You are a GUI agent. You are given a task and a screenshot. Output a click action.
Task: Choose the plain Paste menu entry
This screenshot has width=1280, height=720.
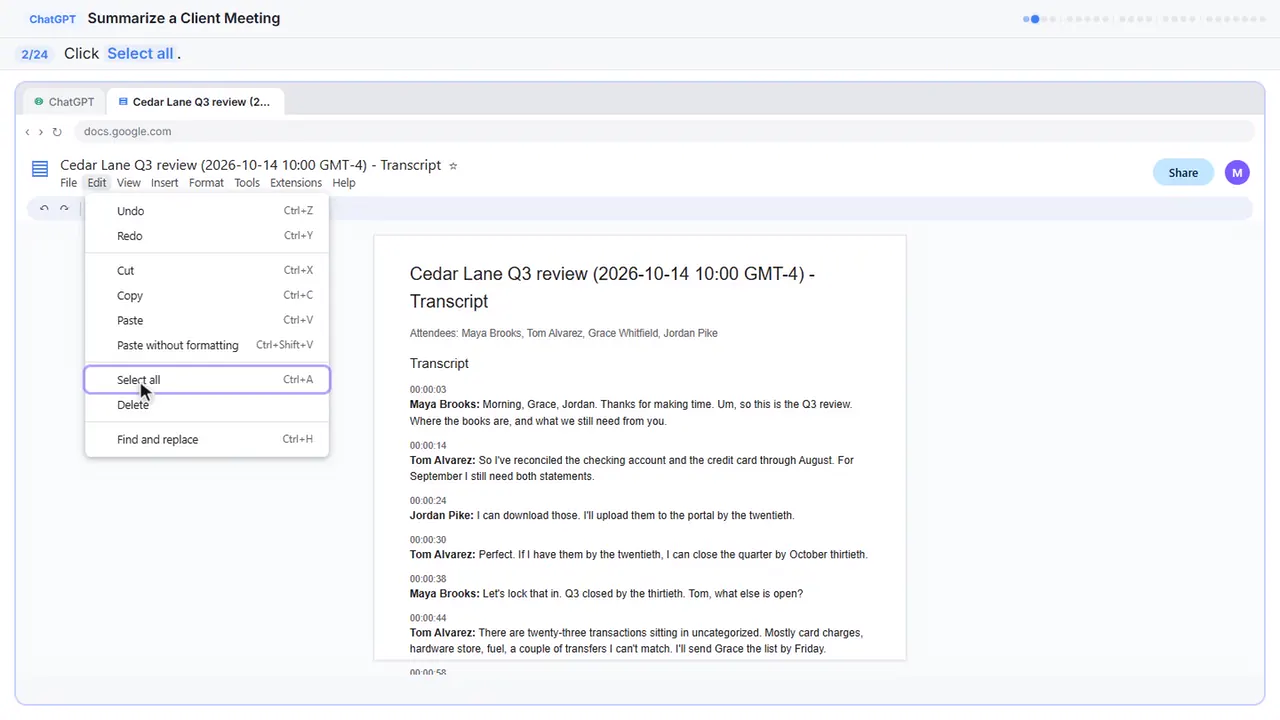[x=207, y=321]
